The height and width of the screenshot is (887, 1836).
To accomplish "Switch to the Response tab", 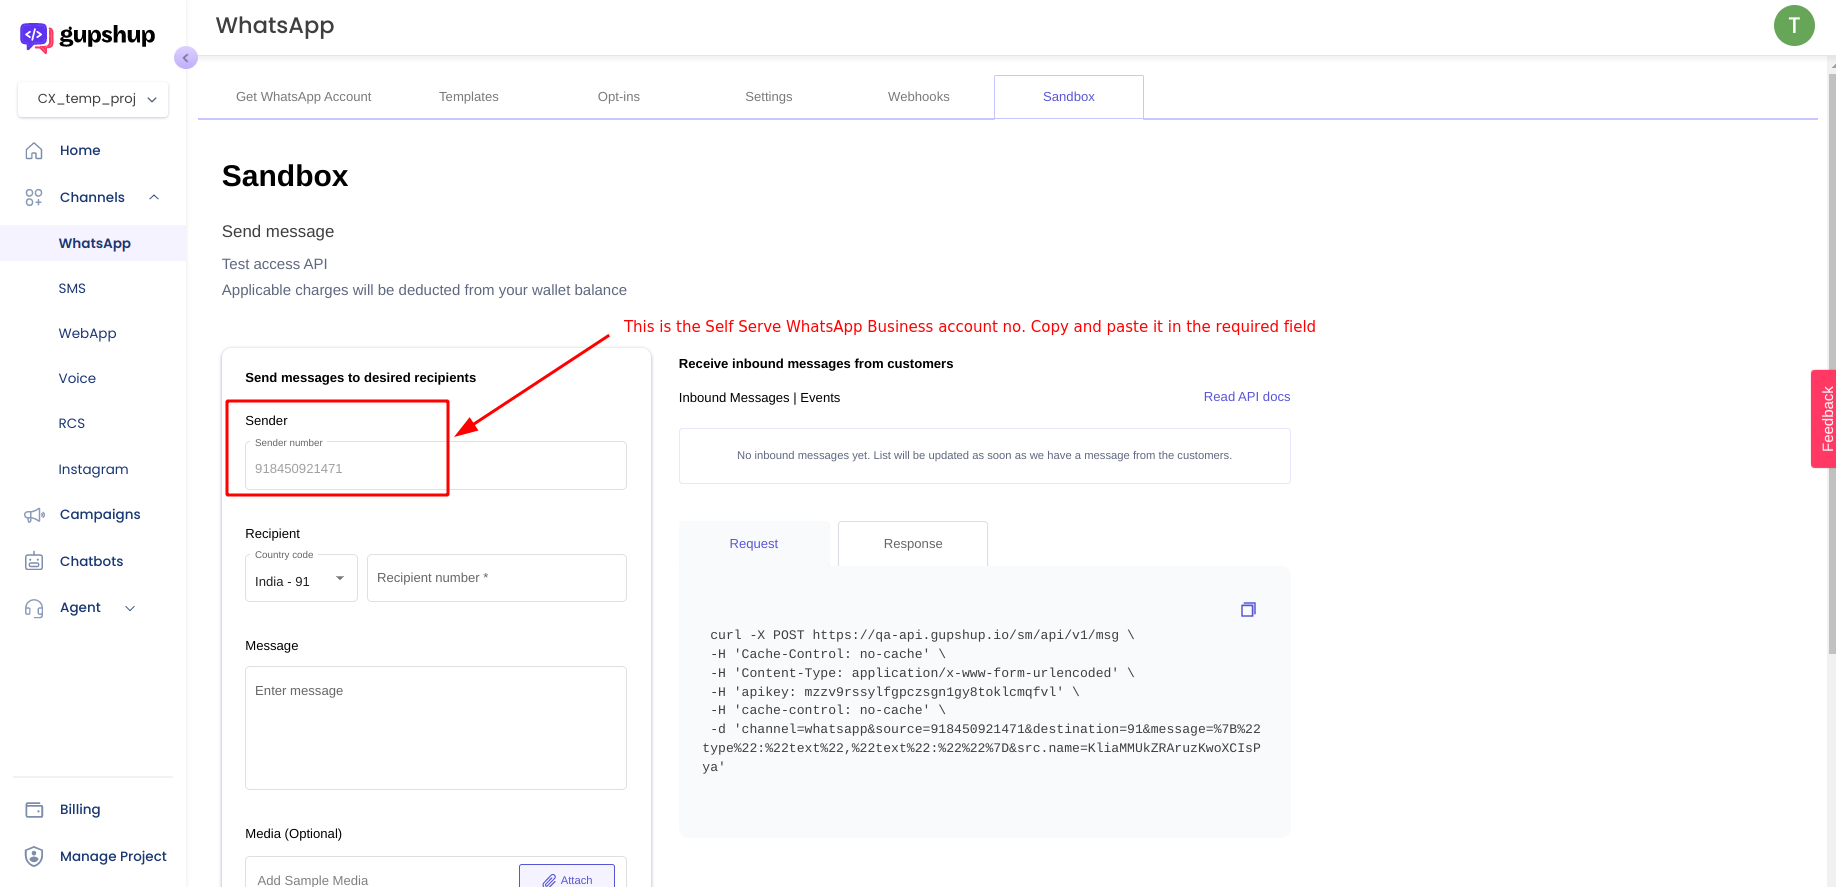I will click(913, 544).
